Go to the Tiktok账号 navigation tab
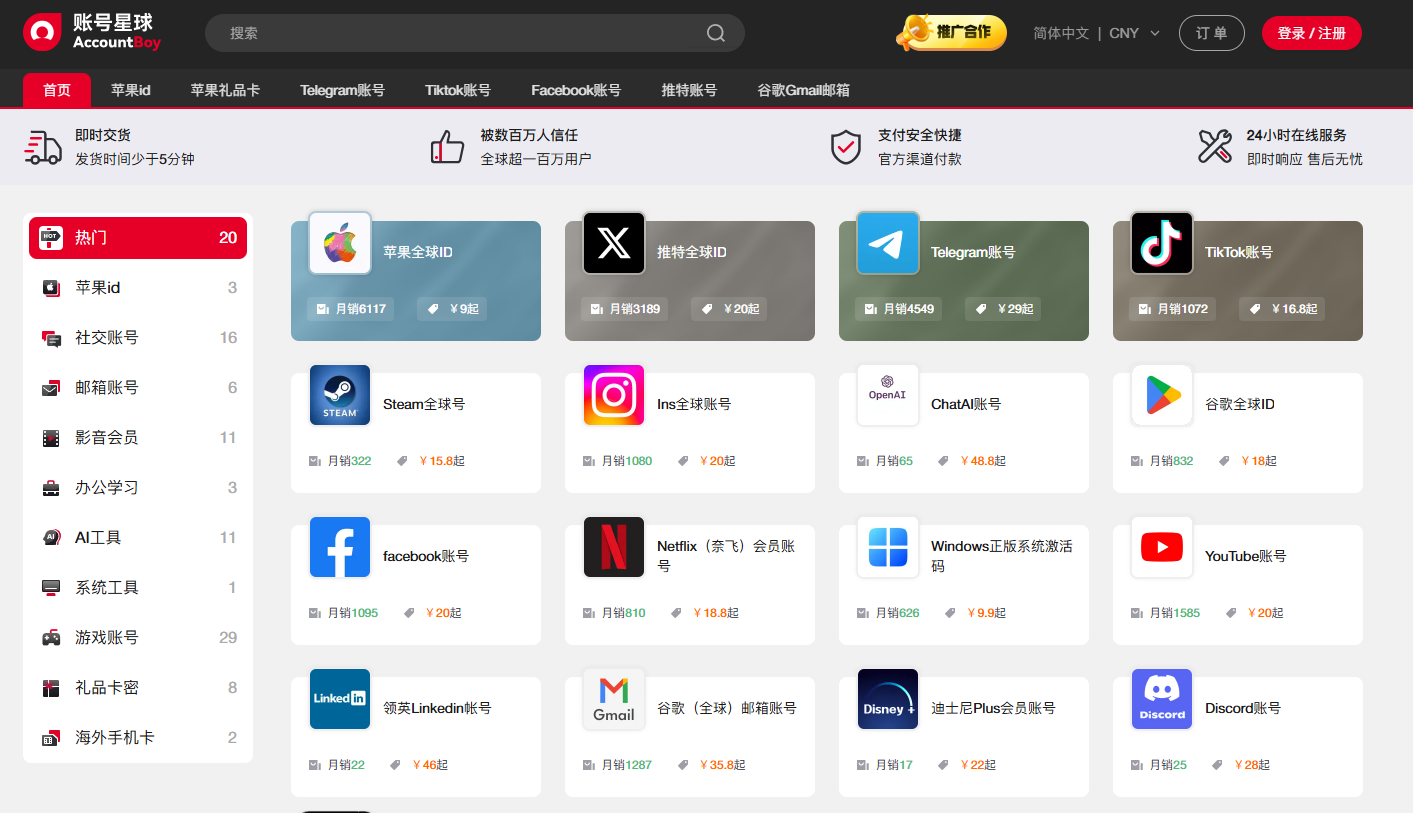1413x813 pixels. click(458, 90)
